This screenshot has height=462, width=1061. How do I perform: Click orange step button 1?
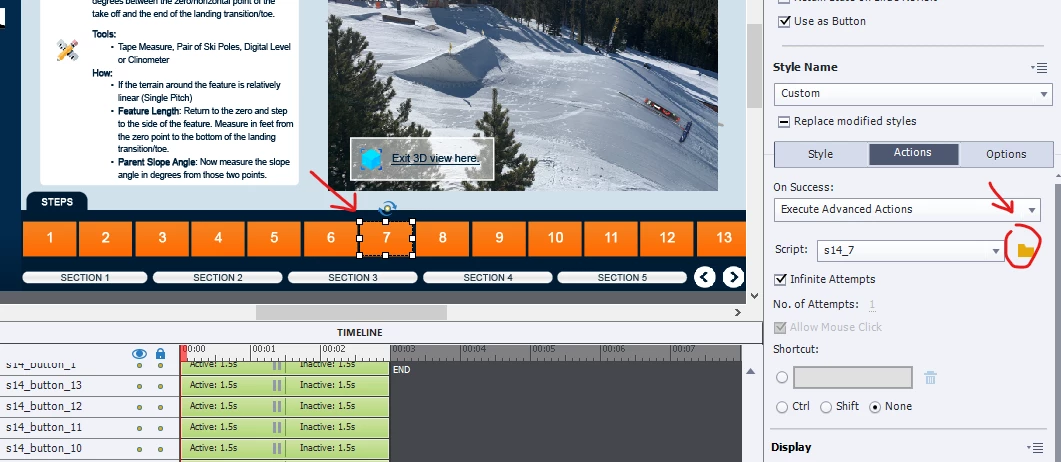pyautogui.click(x=50, y=238)
